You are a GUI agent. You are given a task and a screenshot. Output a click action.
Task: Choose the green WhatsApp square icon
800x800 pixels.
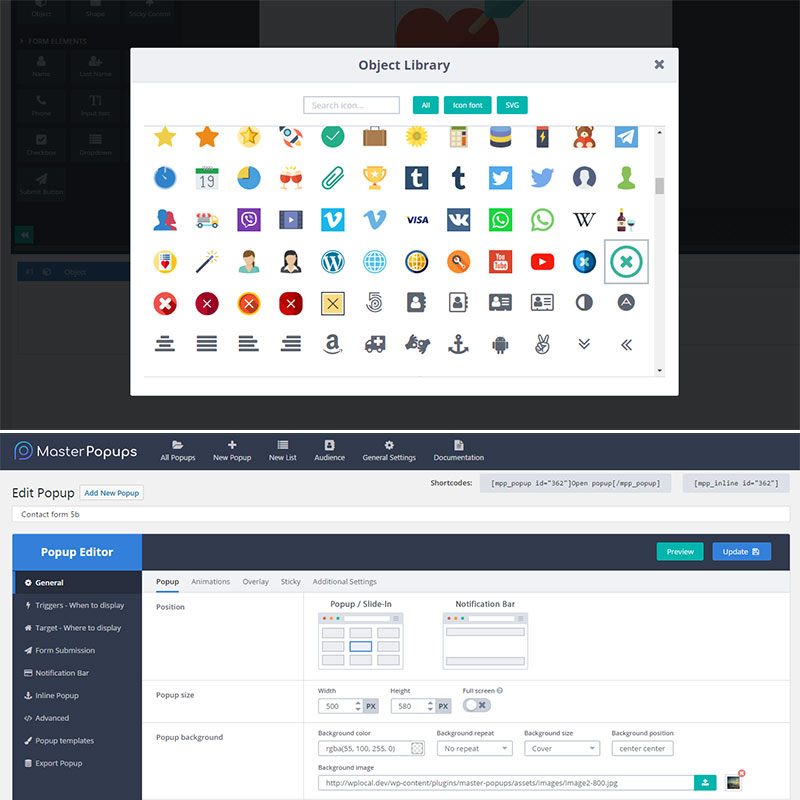[501, 220]
